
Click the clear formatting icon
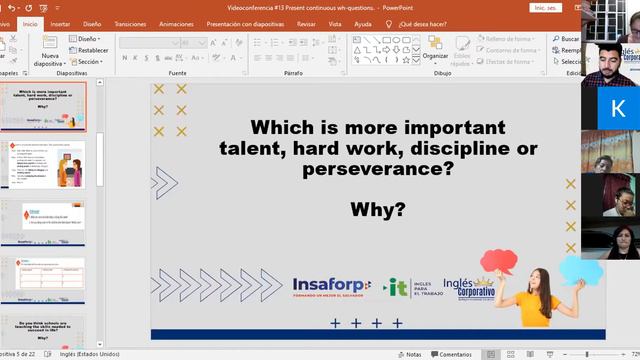click(239, 43)
